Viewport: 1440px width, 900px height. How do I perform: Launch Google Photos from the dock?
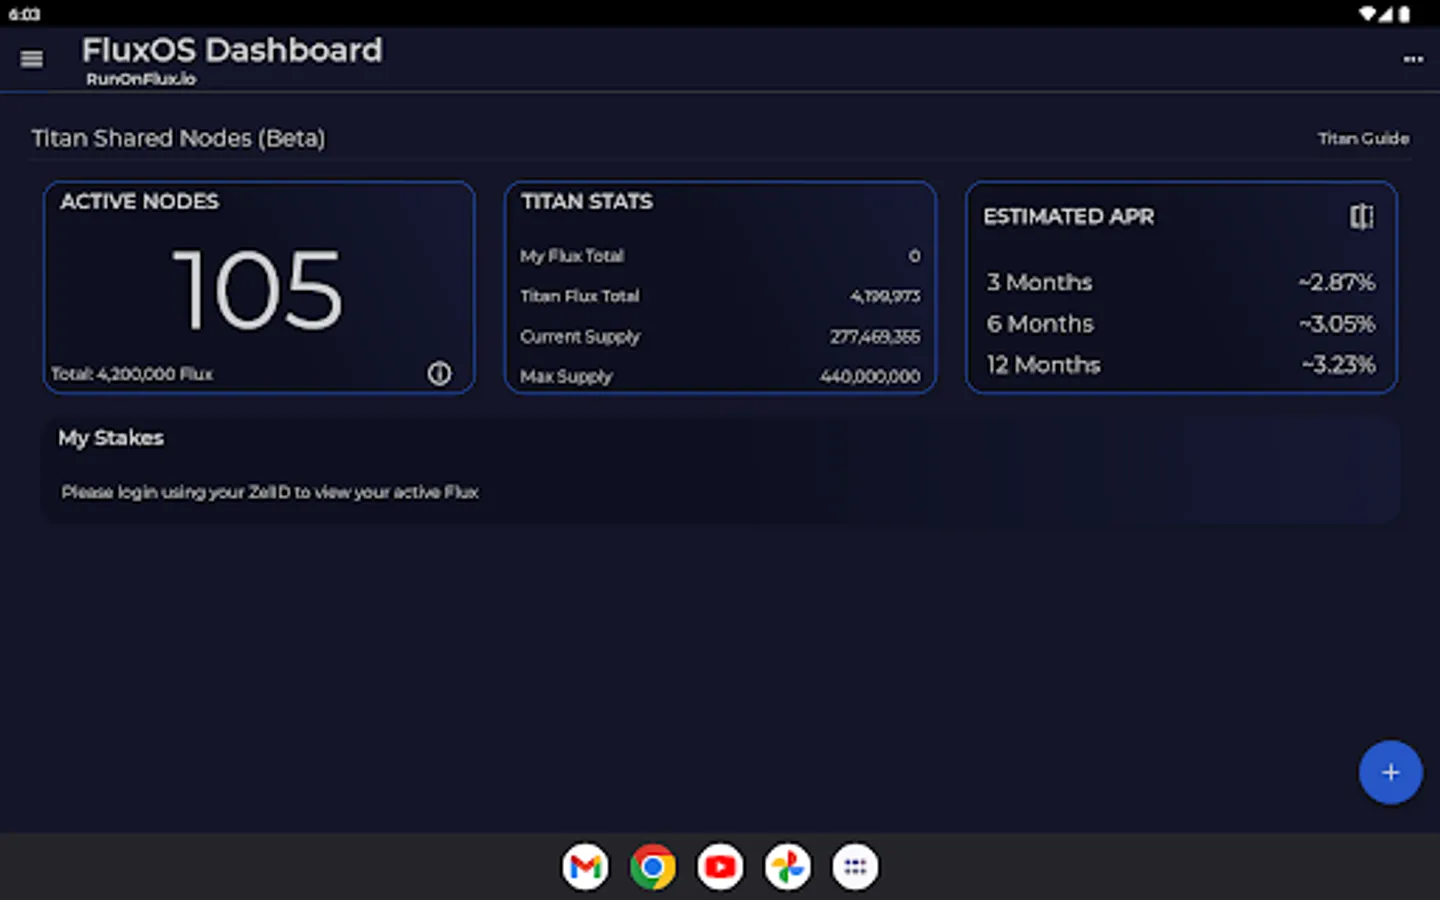pyautogui.click(x=787, y=867)
